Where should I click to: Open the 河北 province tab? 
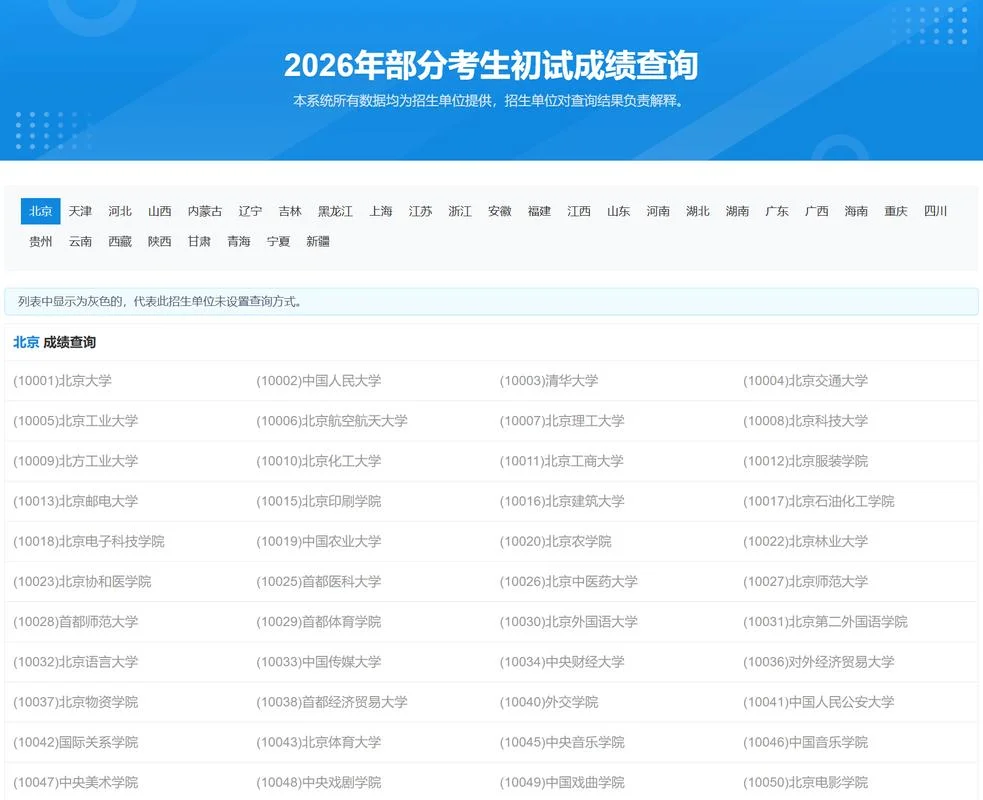[x=120, y=211]
